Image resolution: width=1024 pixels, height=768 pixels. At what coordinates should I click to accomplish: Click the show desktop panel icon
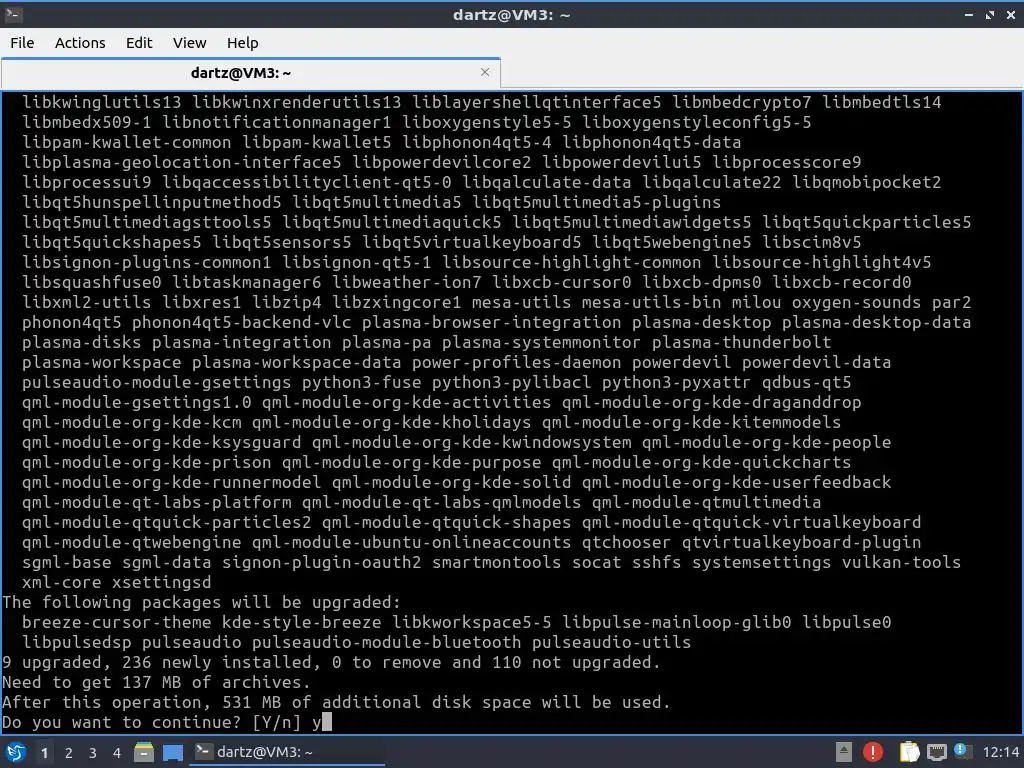tap(172, 752)
